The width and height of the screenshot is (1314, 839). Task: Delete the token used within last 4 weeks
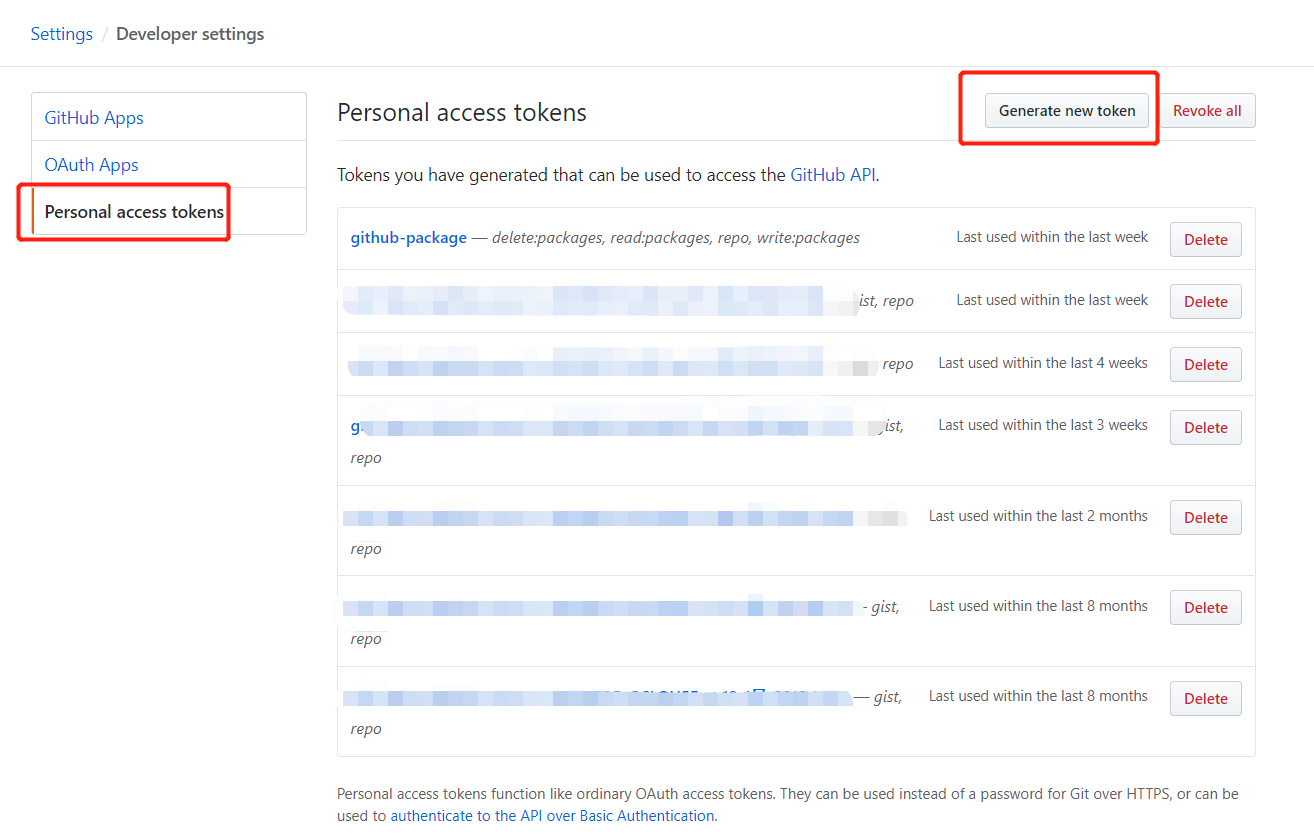1206,365
